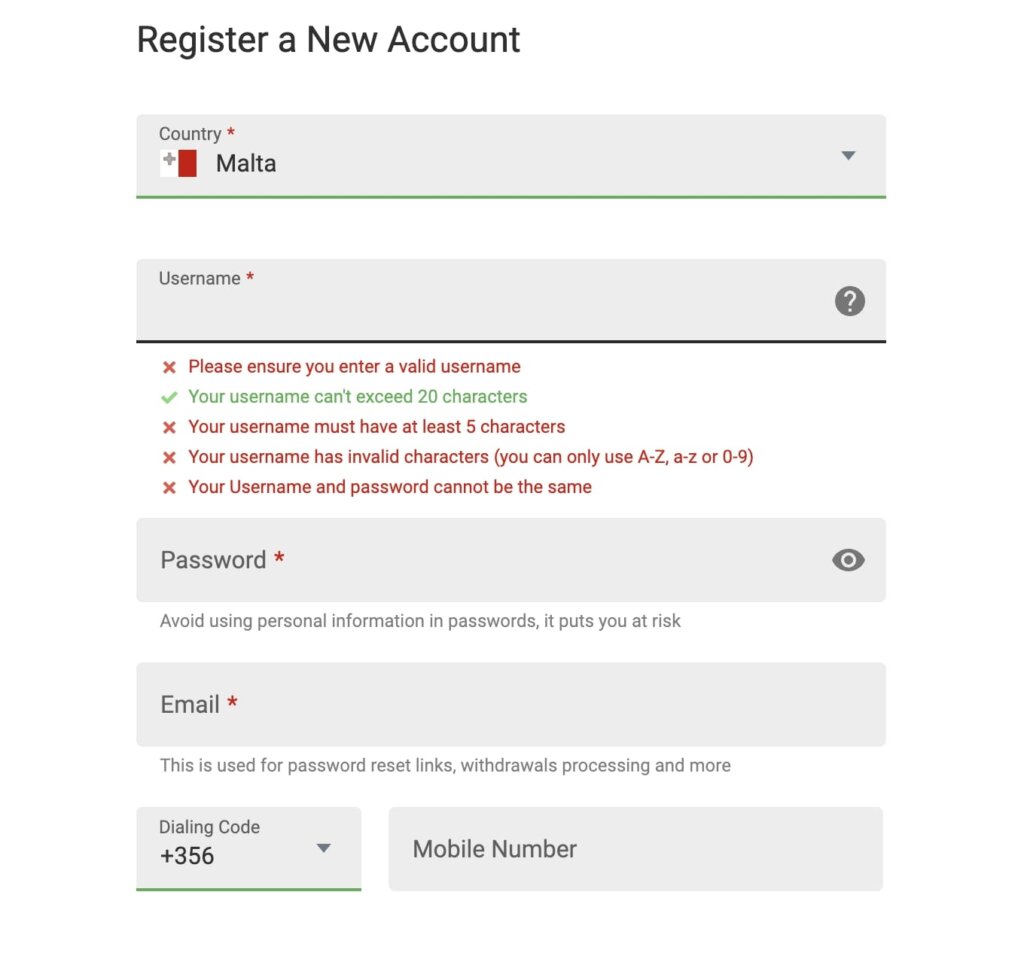Click green checkmark beside 20 characters rule
Image resolution: width=1024 pixels, height=968 pixels.
pos(169,397)
